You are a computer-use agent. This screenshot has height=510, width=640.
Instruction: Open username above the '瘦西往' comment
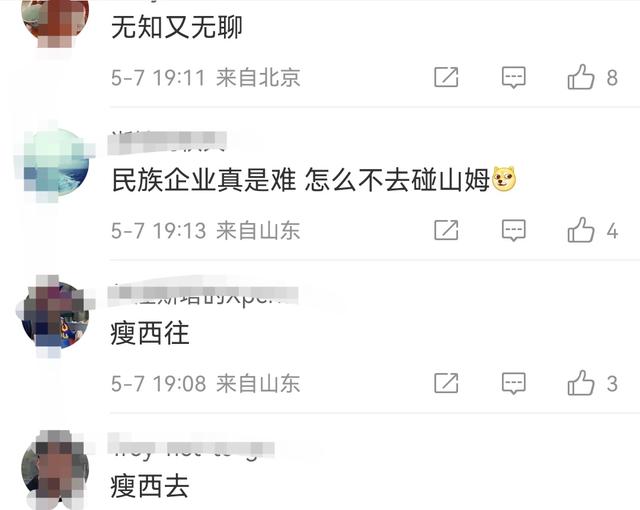pos(203,295)
